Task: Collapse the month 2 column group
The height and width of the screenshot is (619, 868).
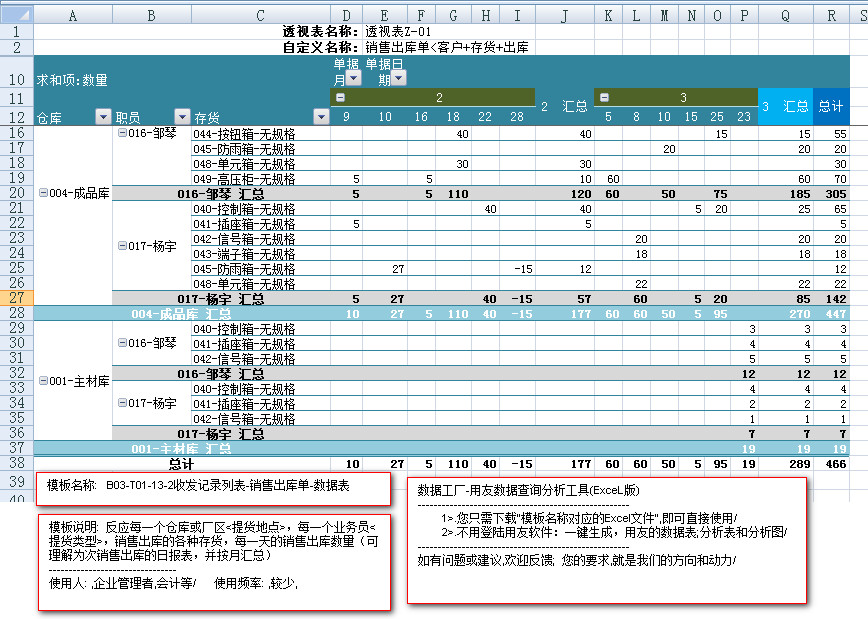Action: (340, 98)
